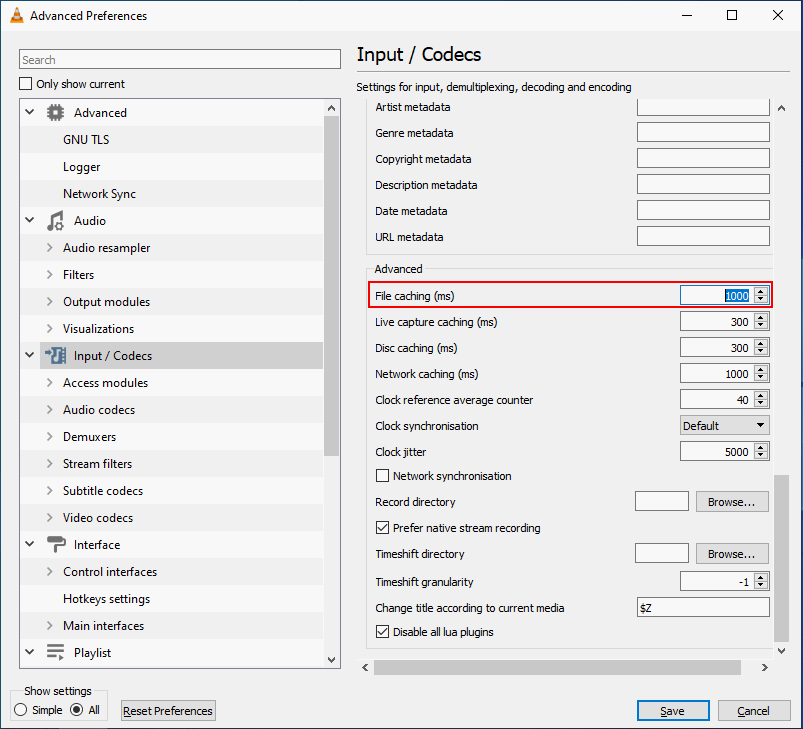The width and height of the screenshot is (803, 729).
Task: Click the Search preferences field
Action: [180, 59]
